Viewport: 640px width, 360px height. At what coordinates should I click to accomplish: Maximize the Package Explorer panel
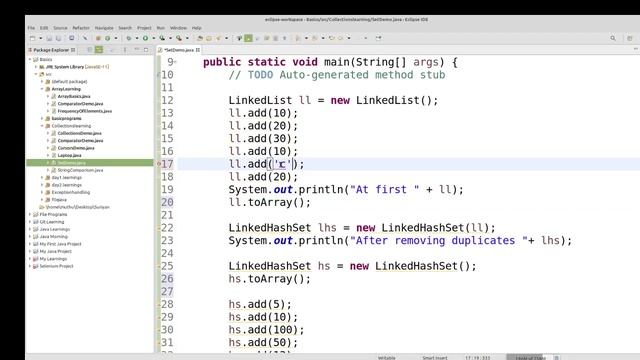146,50
